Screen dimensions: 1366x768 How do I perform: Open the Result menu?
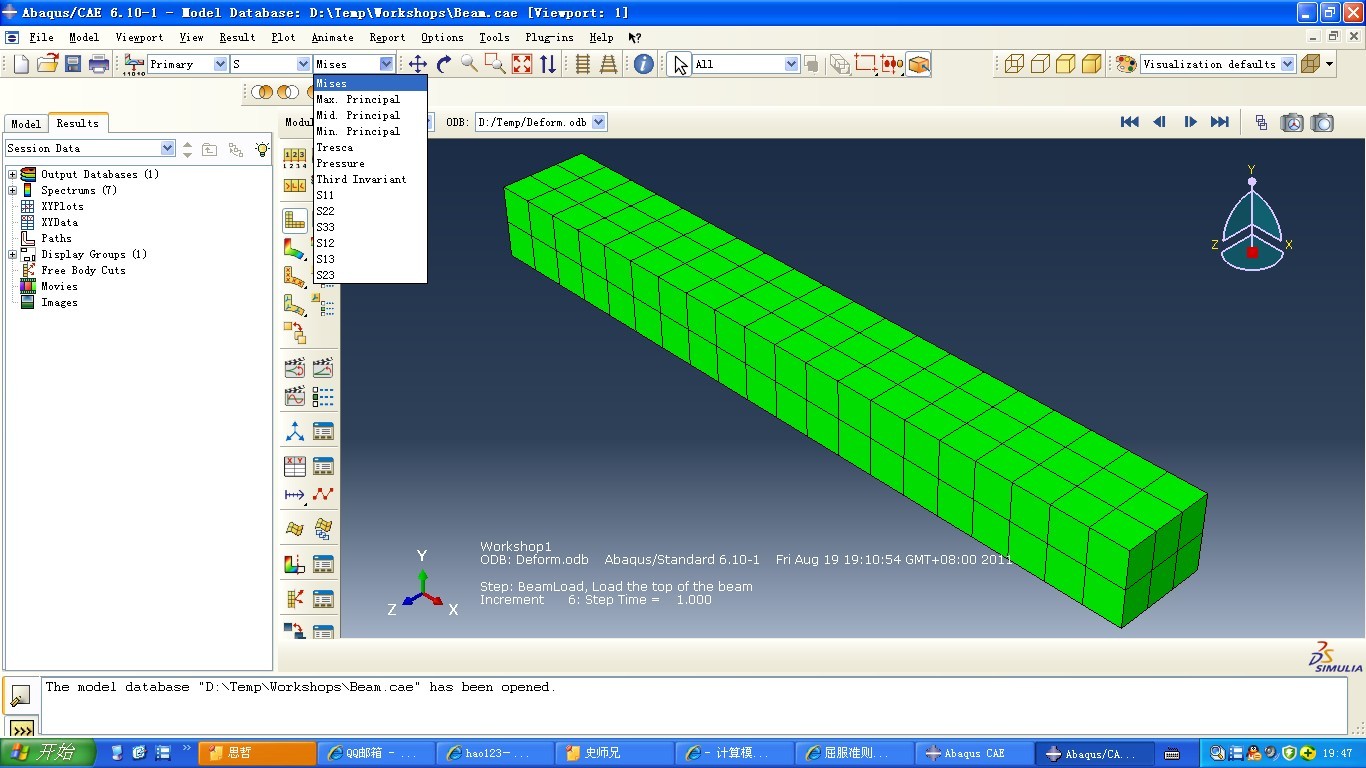point(237,38)
